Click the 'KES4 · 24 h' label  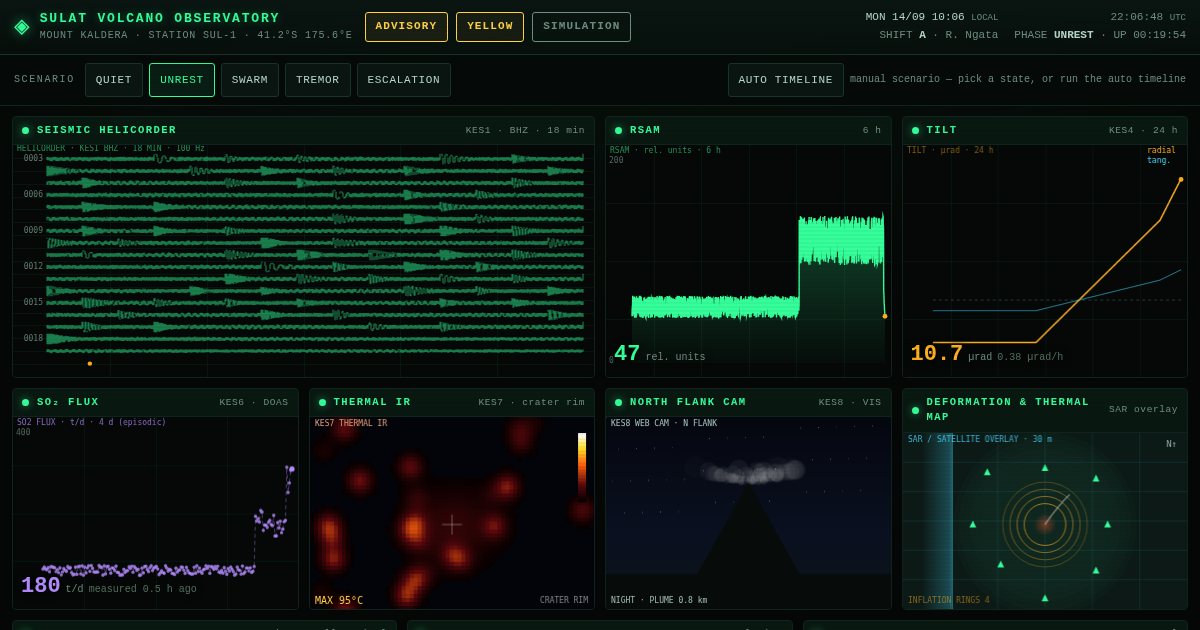[1143, 130]
